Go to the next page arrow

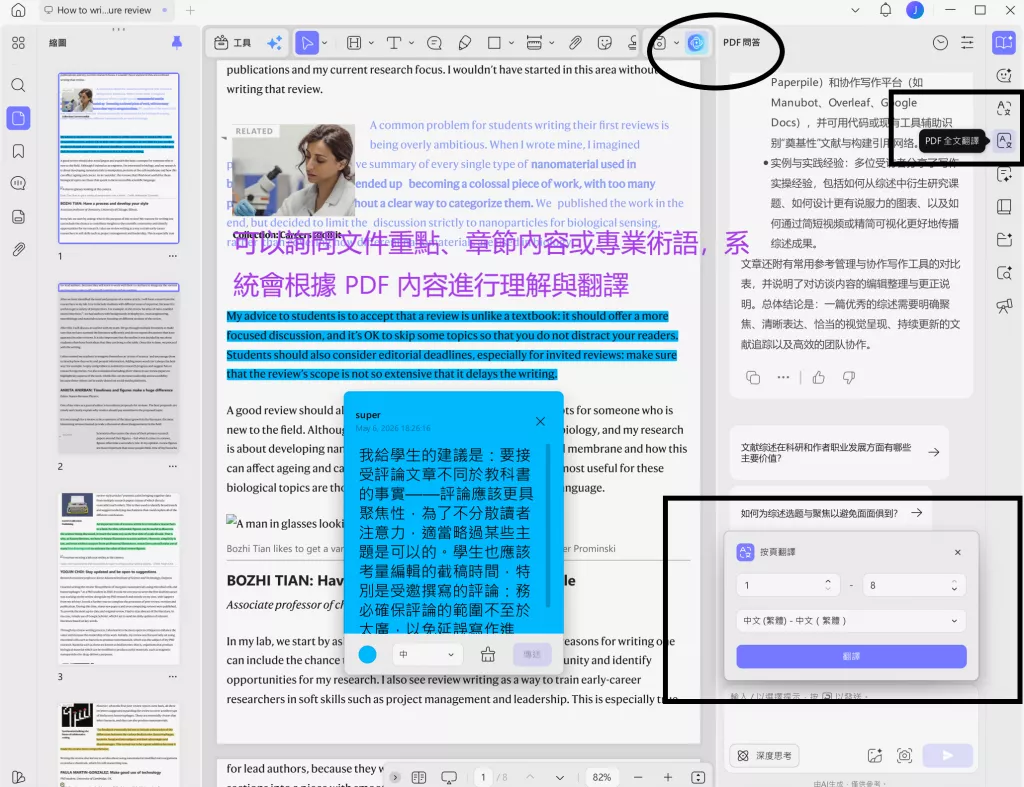(560, 777)
